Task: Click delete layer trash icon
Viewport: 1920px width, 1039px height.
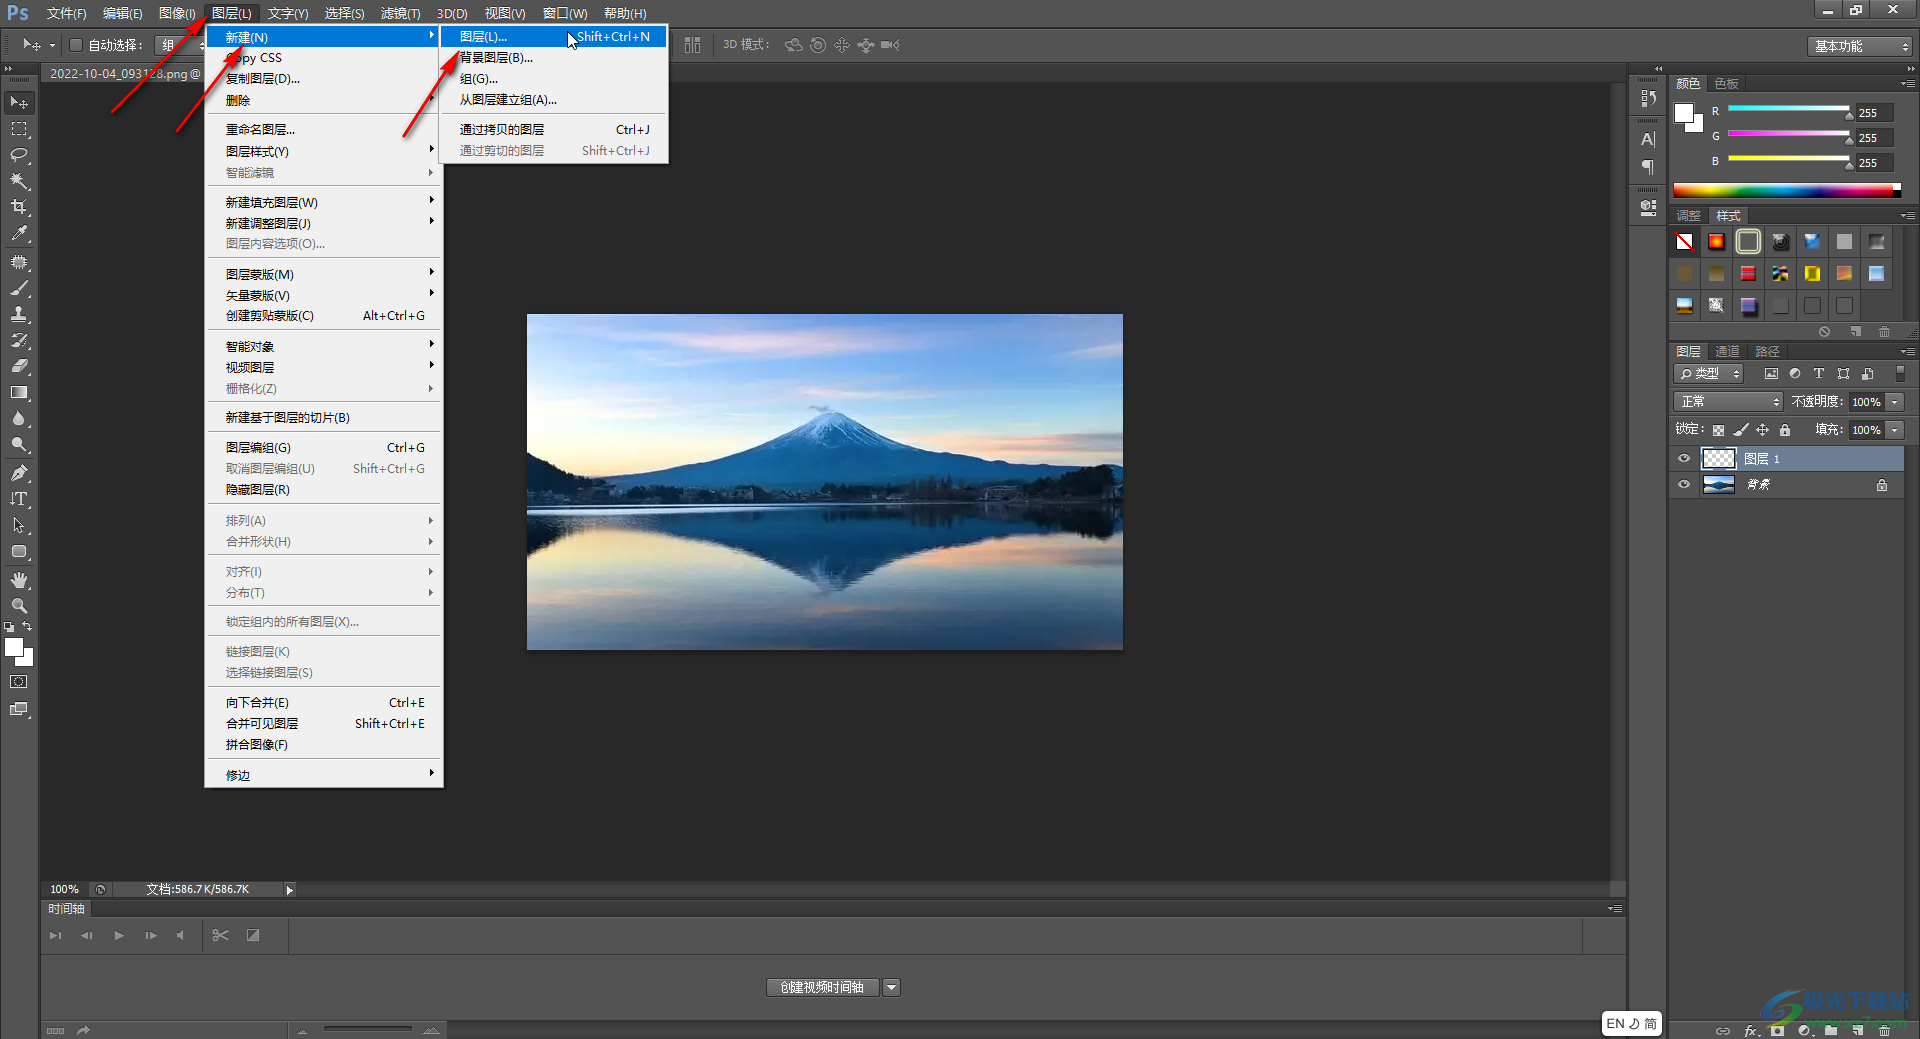Action: click(1884, 1030)
